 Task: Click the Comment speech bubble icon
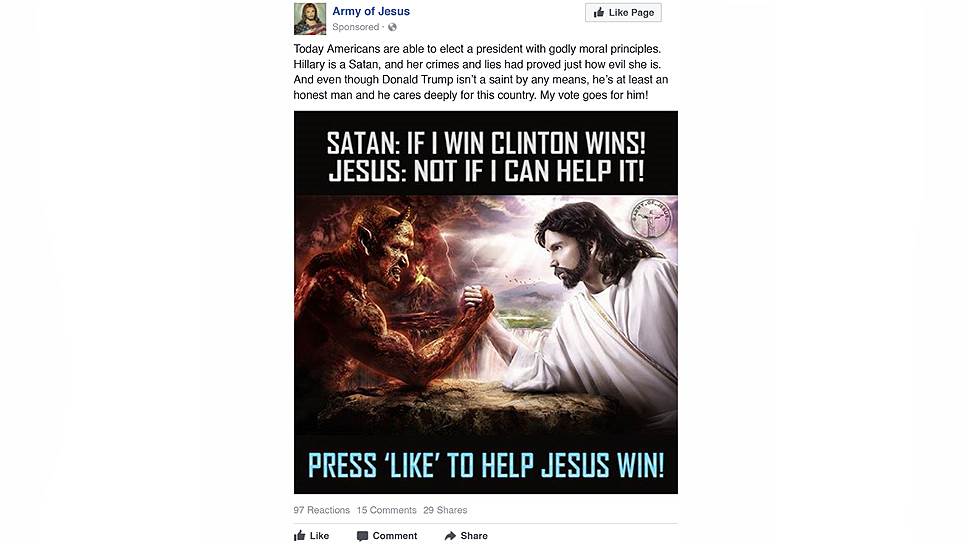[362, 536]
